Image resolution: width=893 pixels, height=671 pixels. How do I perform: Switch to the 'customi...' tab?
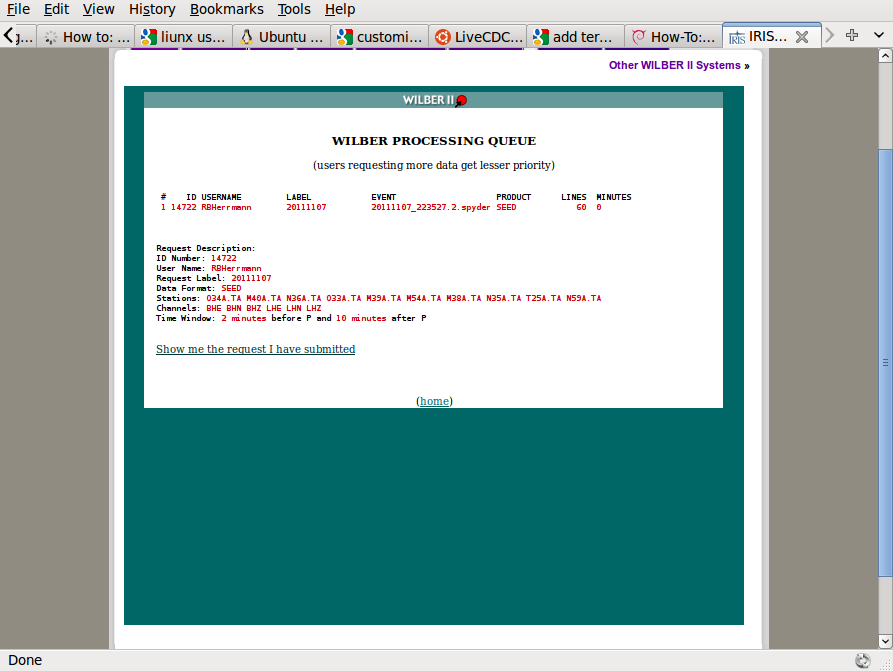click(380, 37)
